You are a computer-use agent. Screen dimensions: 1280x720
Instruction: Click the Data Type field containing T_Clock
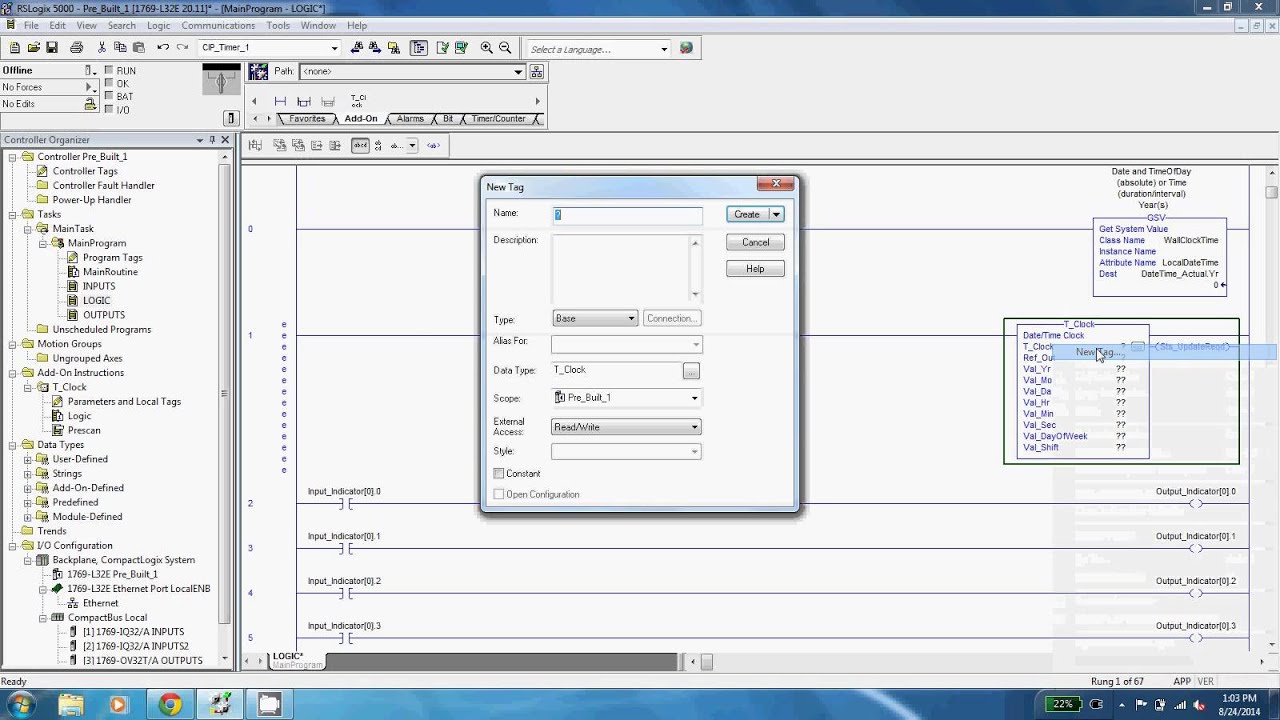coord(616,370)
